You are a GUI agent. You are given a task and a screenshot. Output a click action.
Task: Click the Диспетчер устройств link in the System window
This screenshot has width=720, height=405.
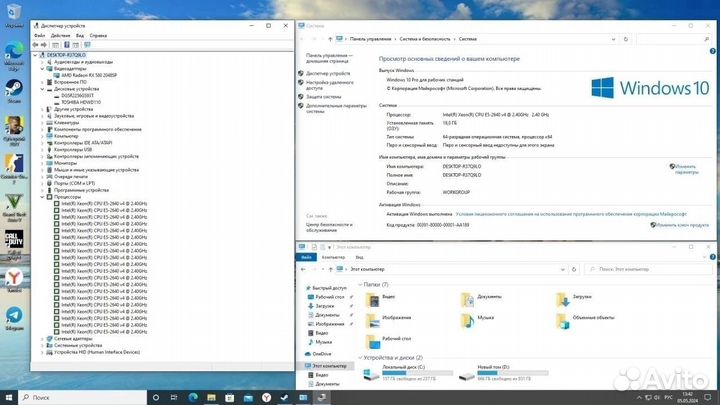point(328,73)
